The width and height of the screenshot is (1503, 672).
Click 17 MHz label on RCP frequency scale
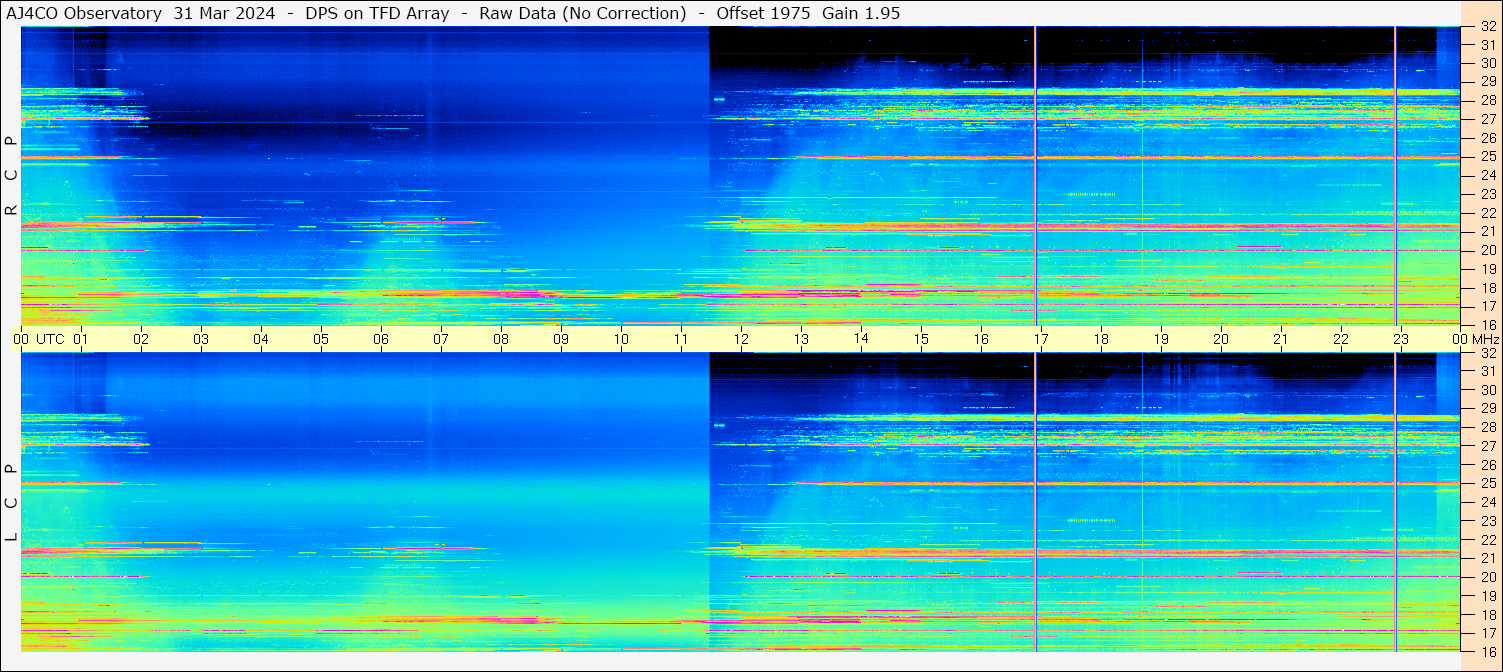[x=1488, y=306]
